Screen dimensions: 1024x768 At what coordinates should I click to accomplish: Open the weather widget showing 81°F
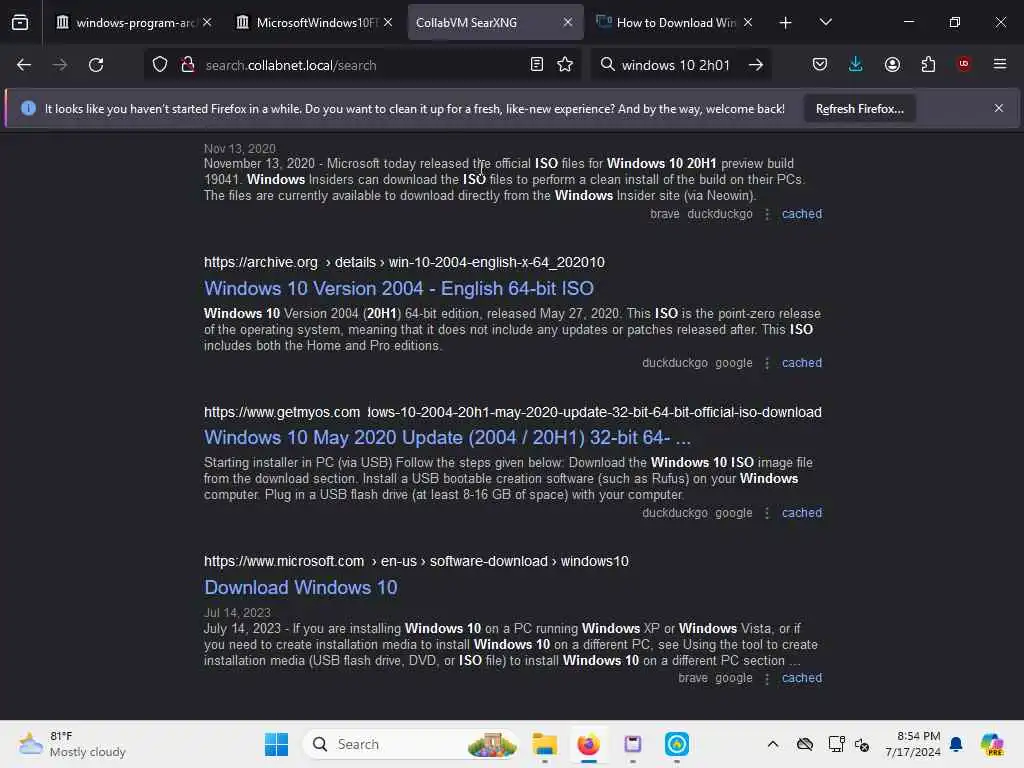click(x=72, y=744)
